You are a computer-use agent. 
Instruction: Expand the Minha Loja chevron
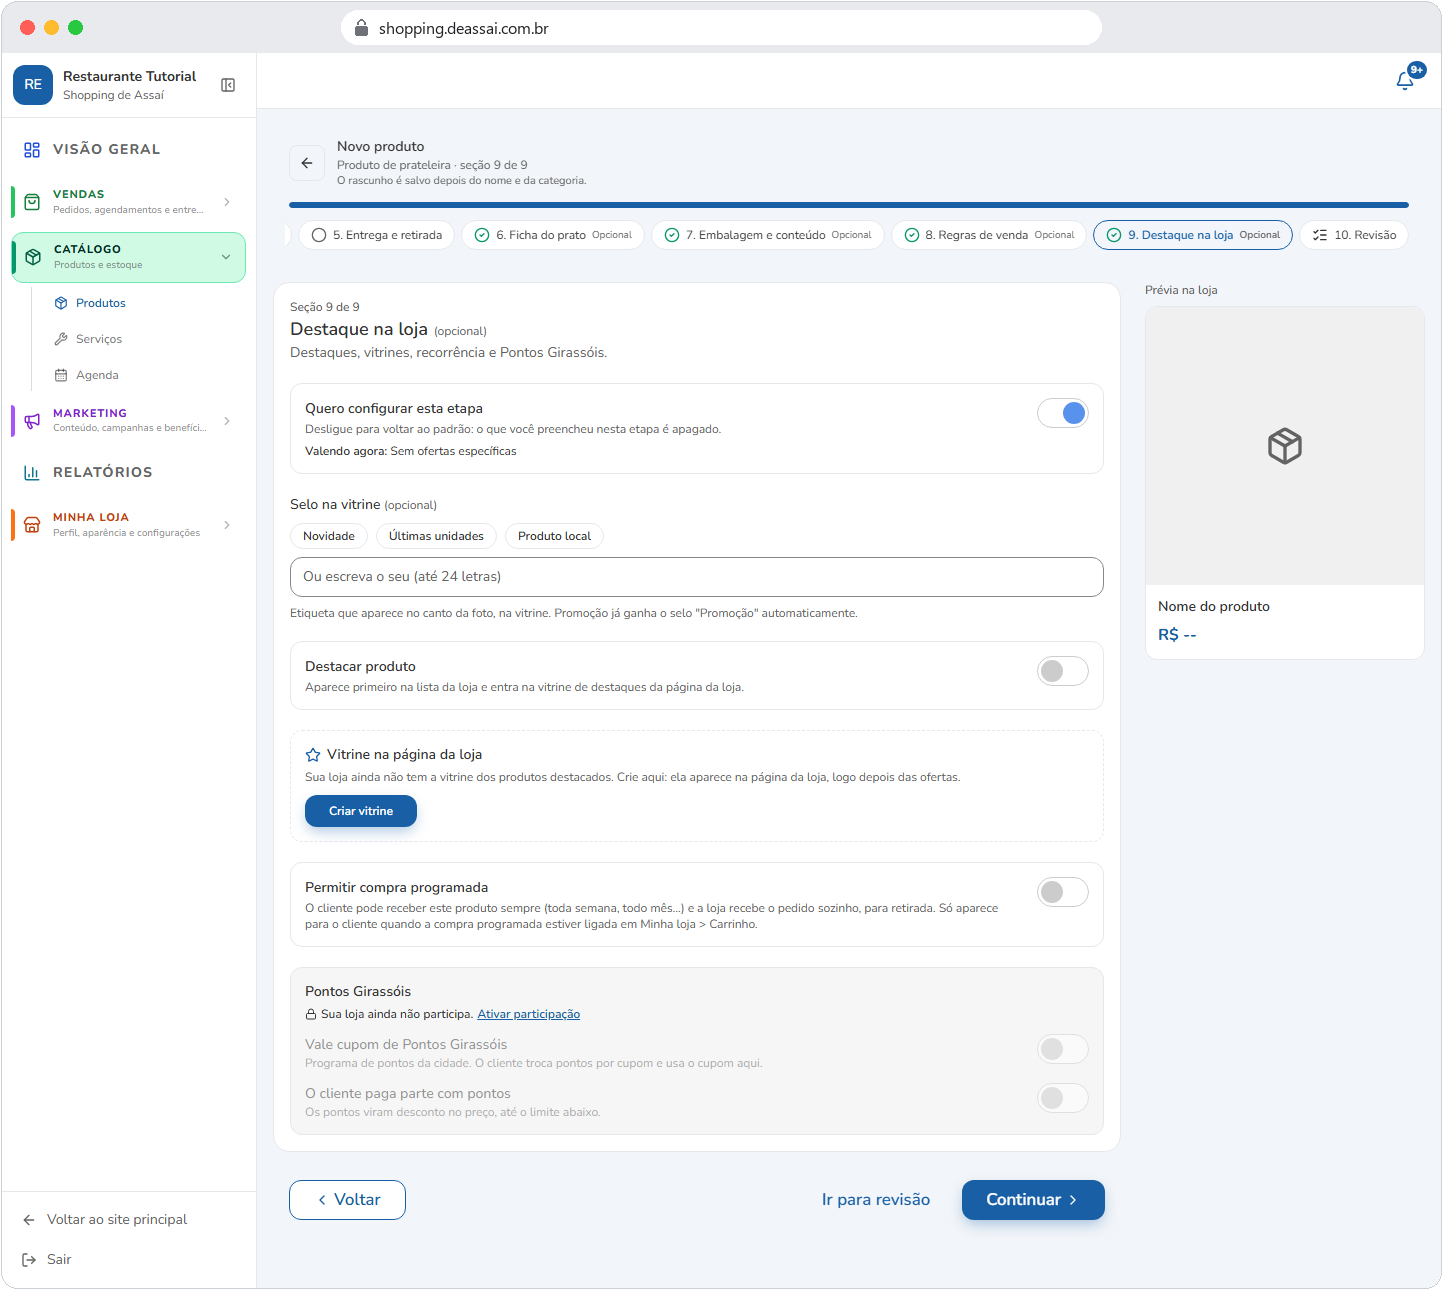227,525
